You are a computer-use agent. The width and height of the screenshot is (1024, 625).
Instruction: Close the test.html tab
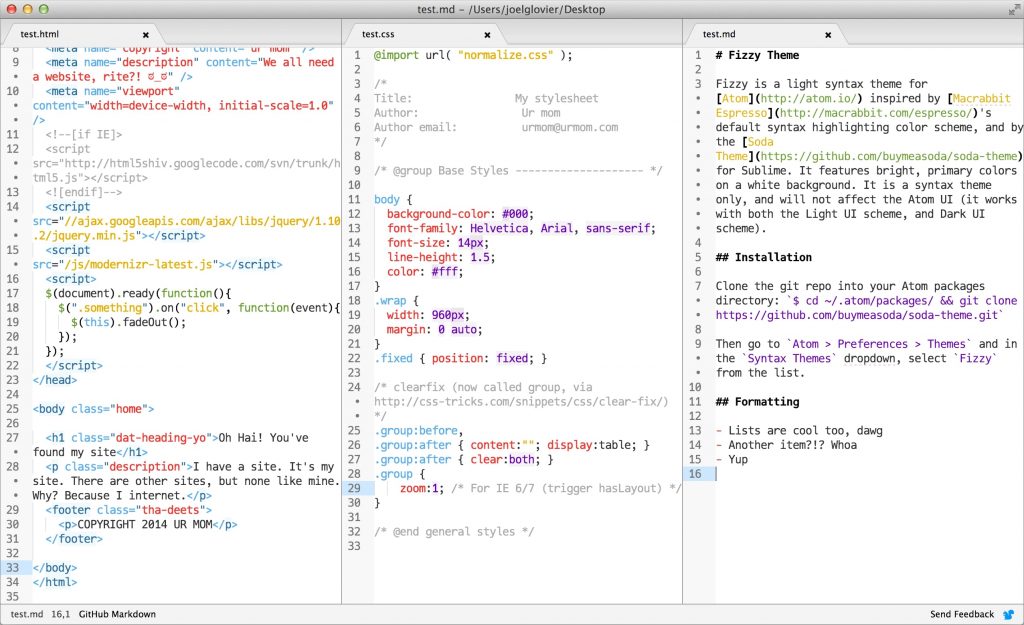coord(145,34)
